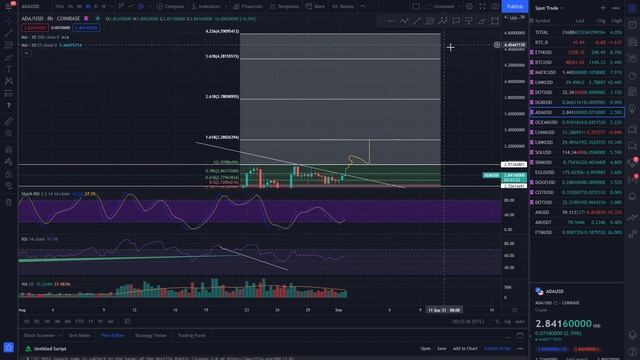Select the crosshair cursor tool
Screen dimensions: 640x360
[8, 20]
